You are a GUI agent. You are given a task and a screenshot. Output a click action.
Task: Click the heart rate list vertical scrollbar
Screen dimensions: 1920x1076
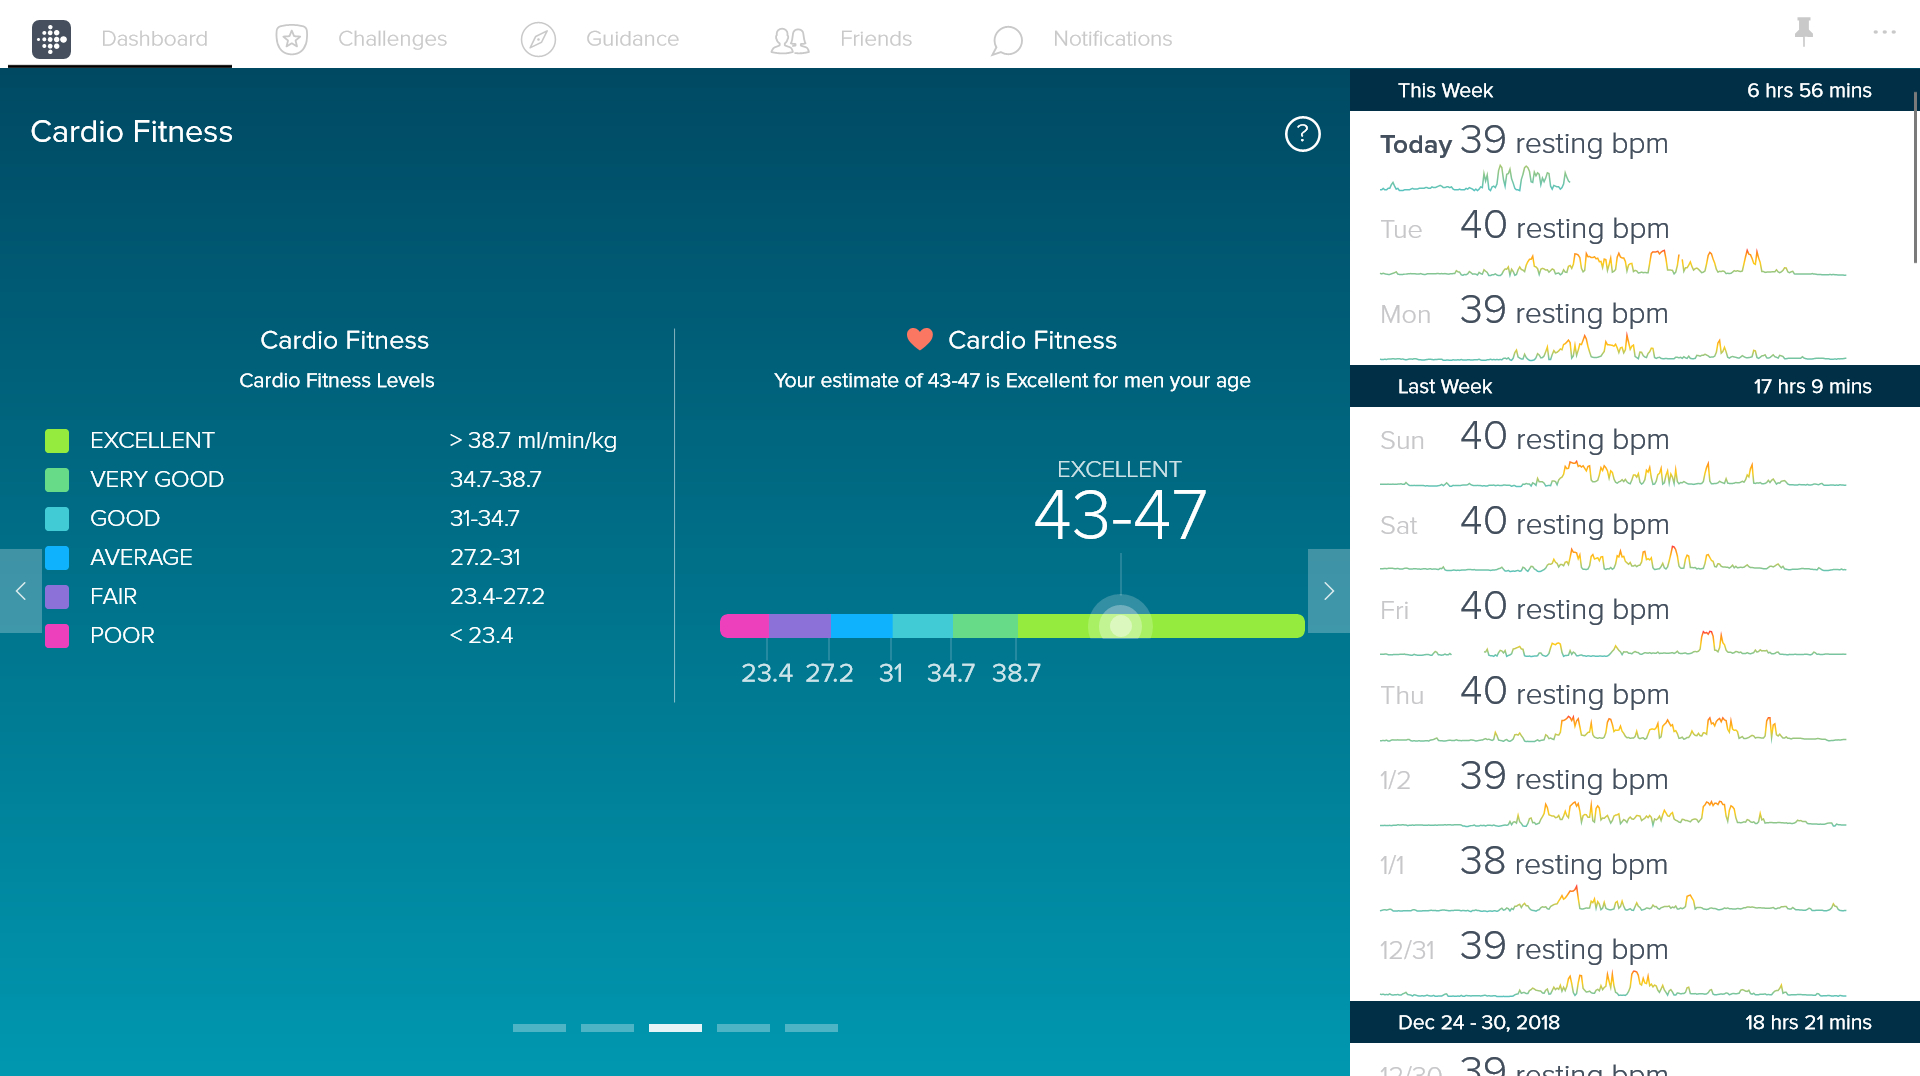pyautogui.click(x=1914, y=180)
